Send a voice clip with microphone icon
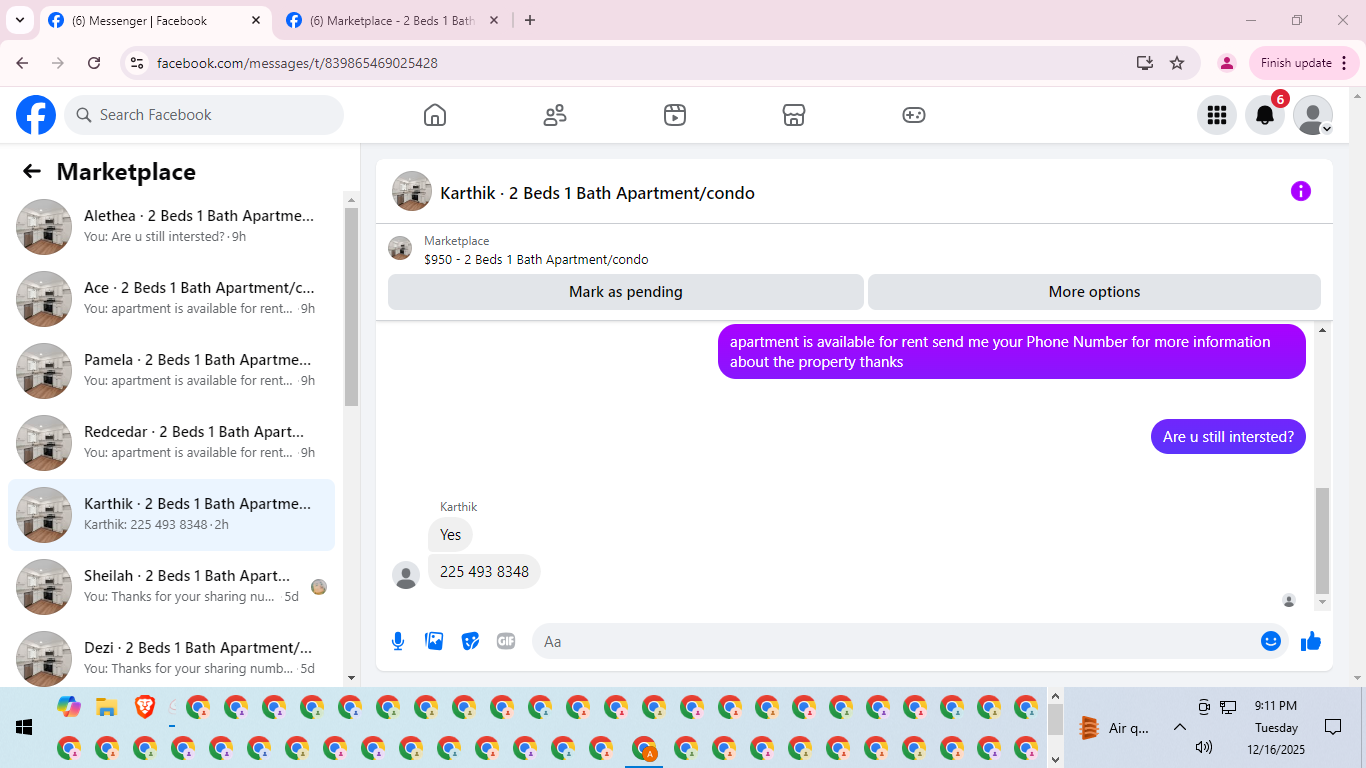This screenshot has width=1366, height=768. pos(398,641)
